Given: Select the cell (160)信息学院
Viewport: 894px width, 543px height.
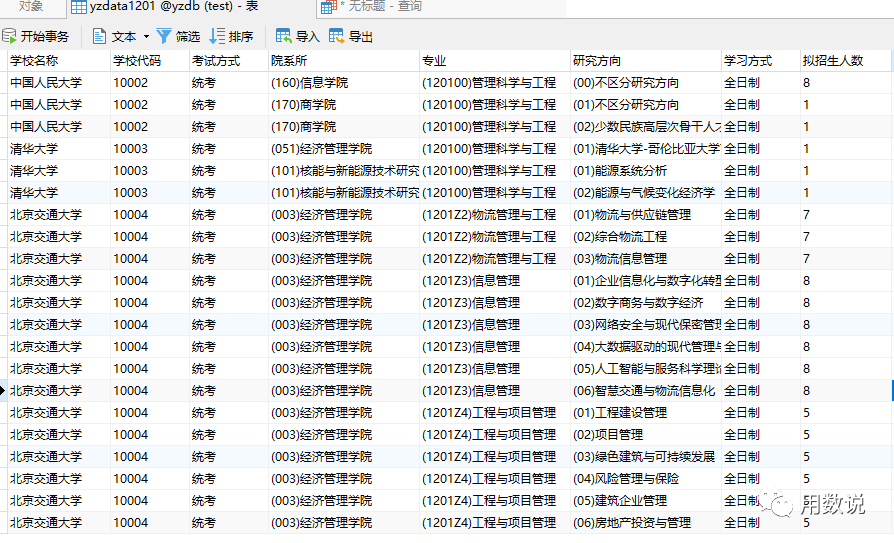Looking at the screenshot, I should (344, 83).
